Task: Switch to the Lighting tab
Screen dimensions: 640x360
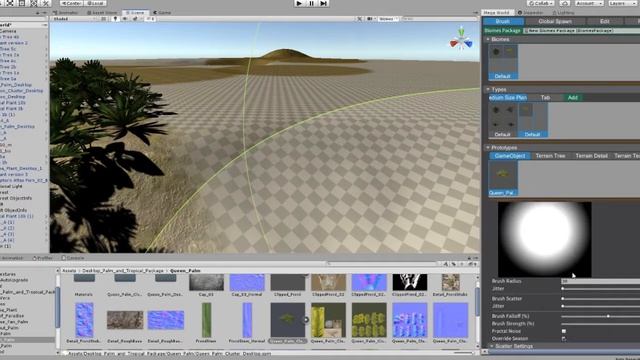Action: coord(563,13)
